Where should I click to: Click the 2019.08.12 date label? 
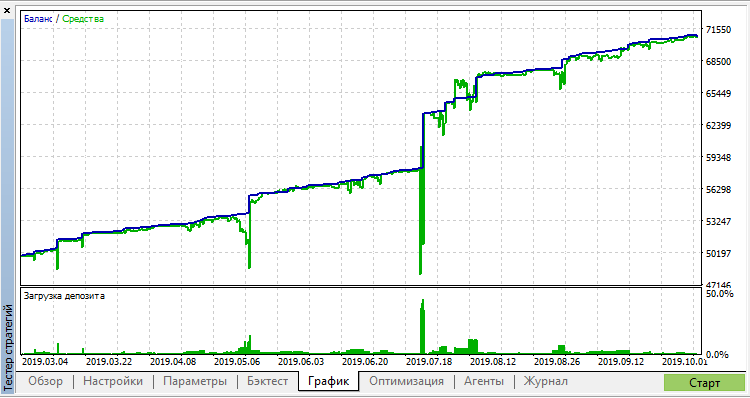coord(493,362)
